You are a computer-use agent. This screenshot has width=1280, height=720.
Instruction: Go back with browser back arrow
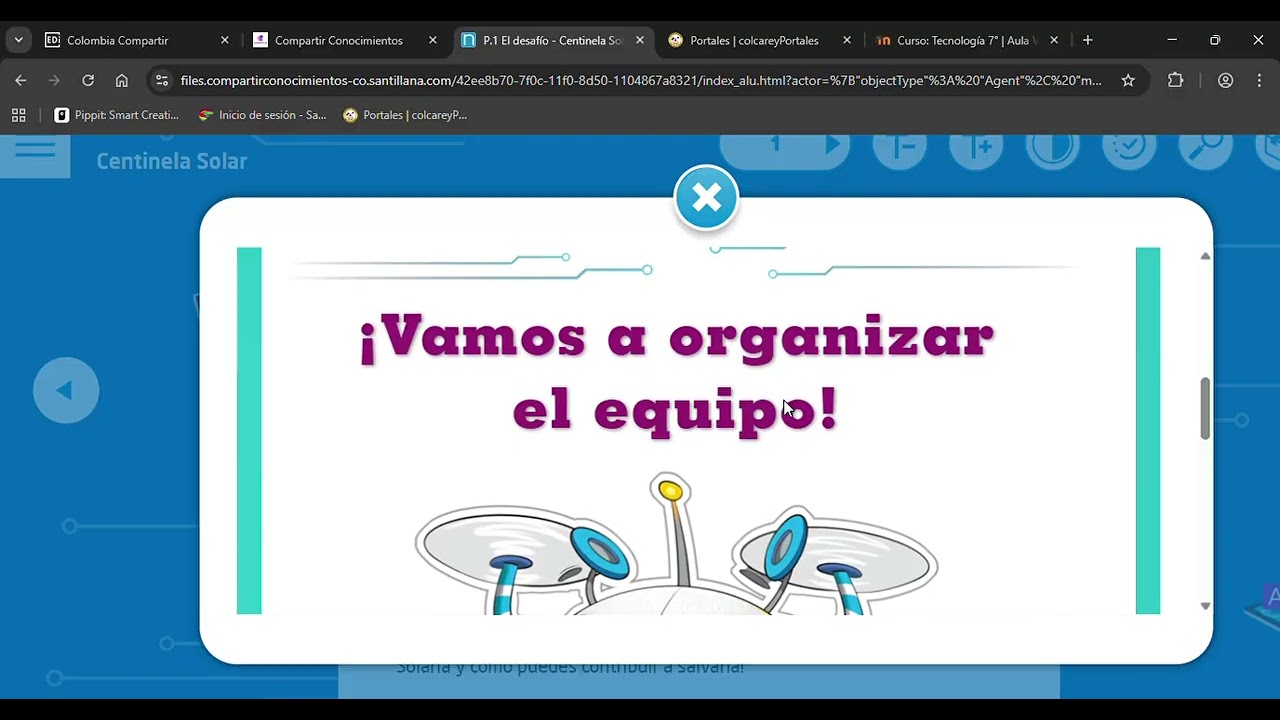(21, 80)
